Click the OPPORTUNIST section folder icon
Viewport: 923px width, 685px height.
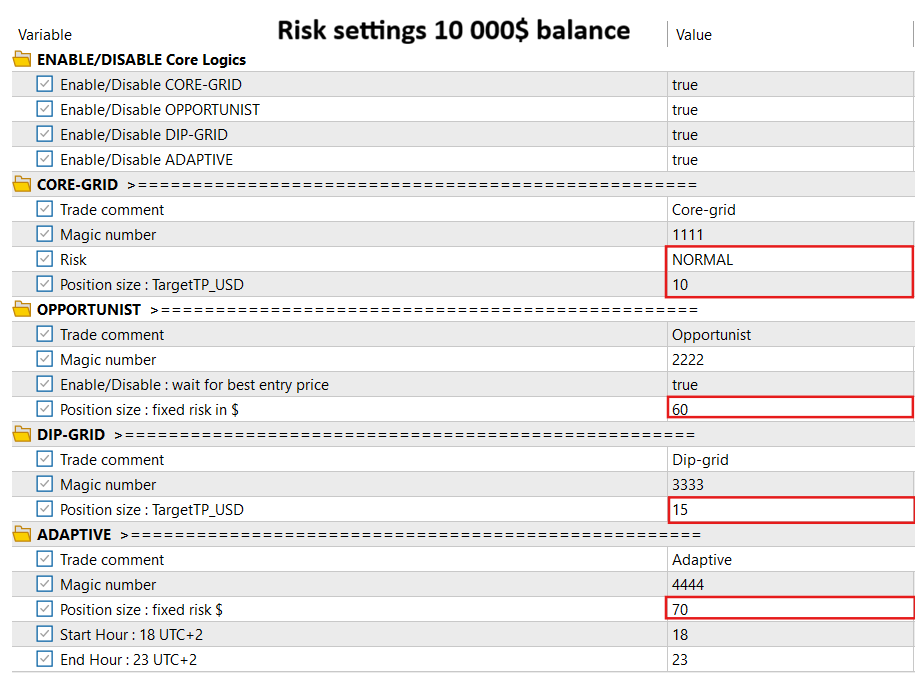(22, 309)
